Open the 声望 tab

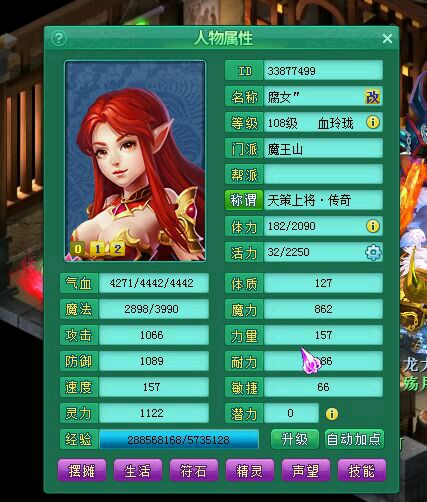tap(306, 470)
